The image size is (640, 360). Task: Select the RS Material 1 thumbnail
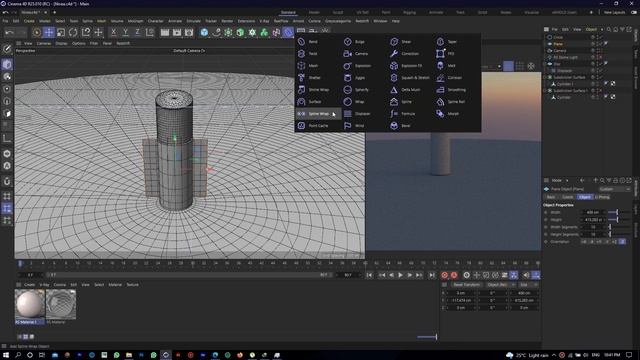point(30,304)
